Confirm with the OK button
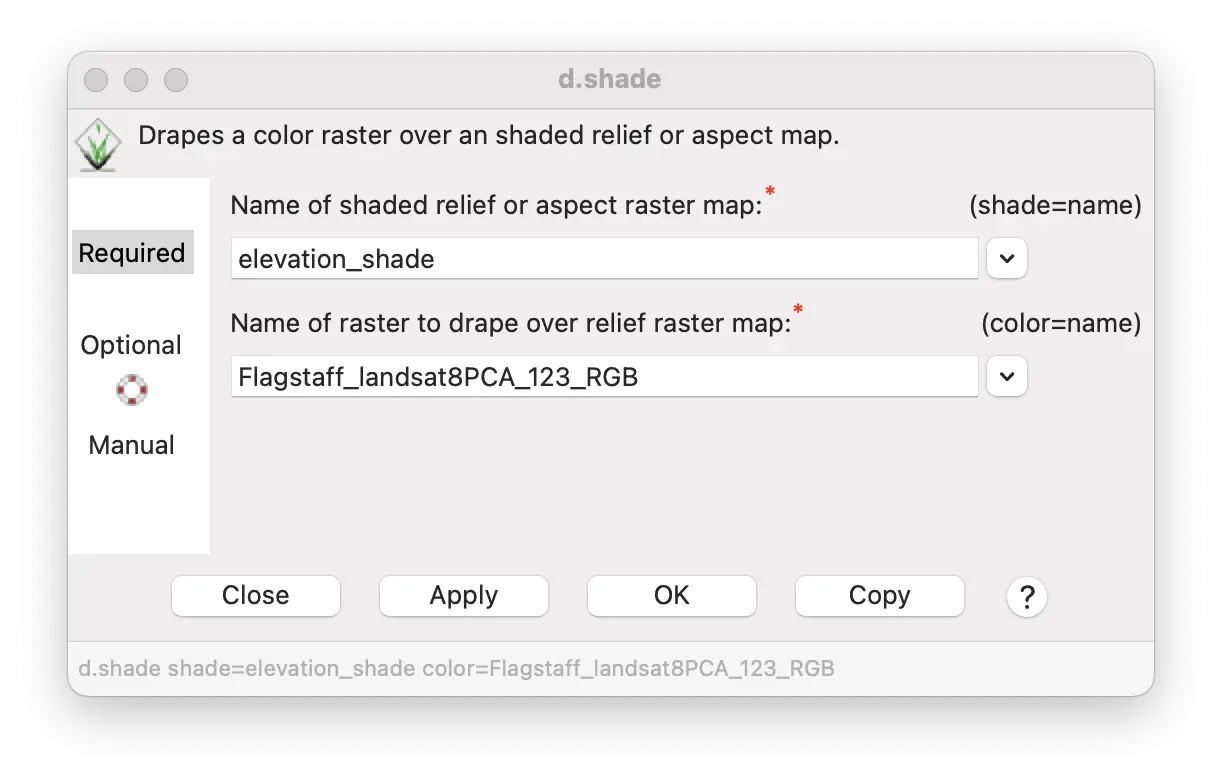1222x780 pixels. tap(671, 596)
